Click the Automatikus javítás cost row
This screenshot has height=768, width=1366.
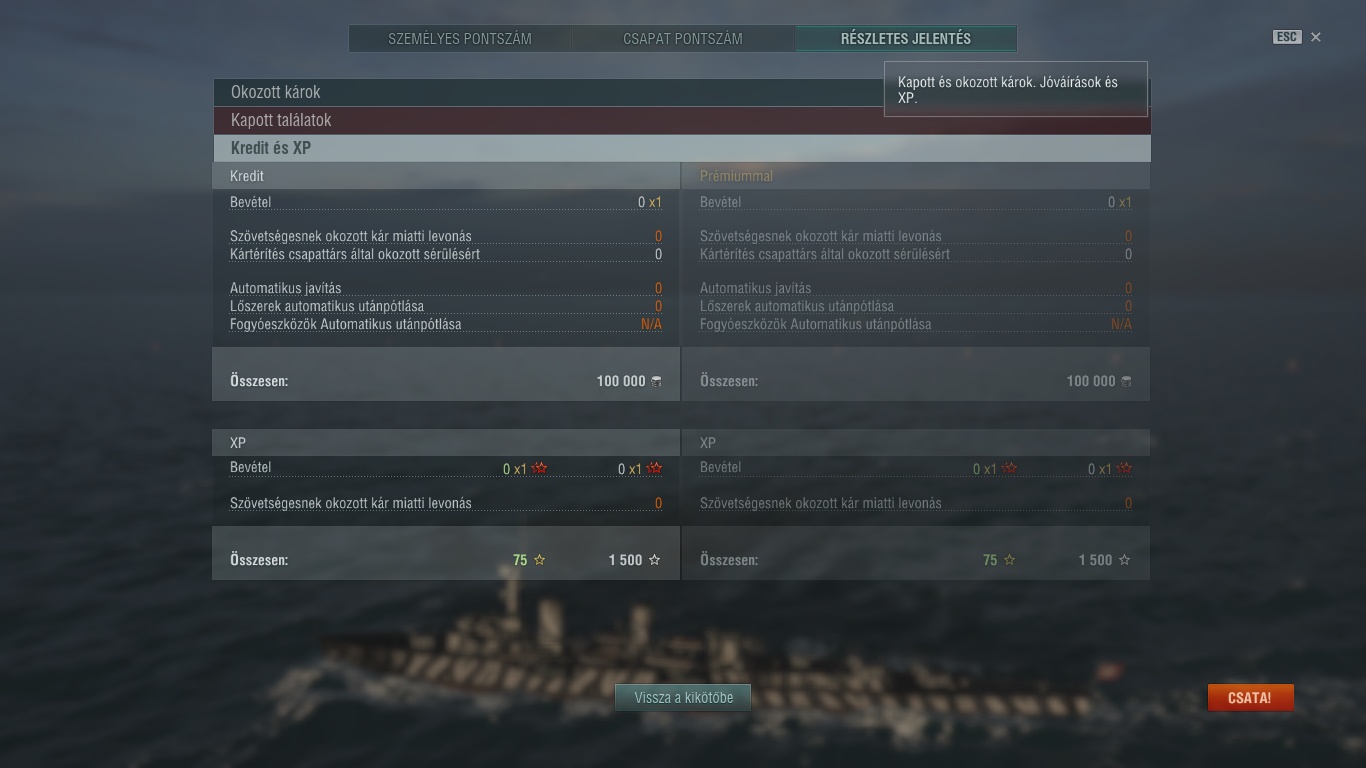[x=446, y=288]
